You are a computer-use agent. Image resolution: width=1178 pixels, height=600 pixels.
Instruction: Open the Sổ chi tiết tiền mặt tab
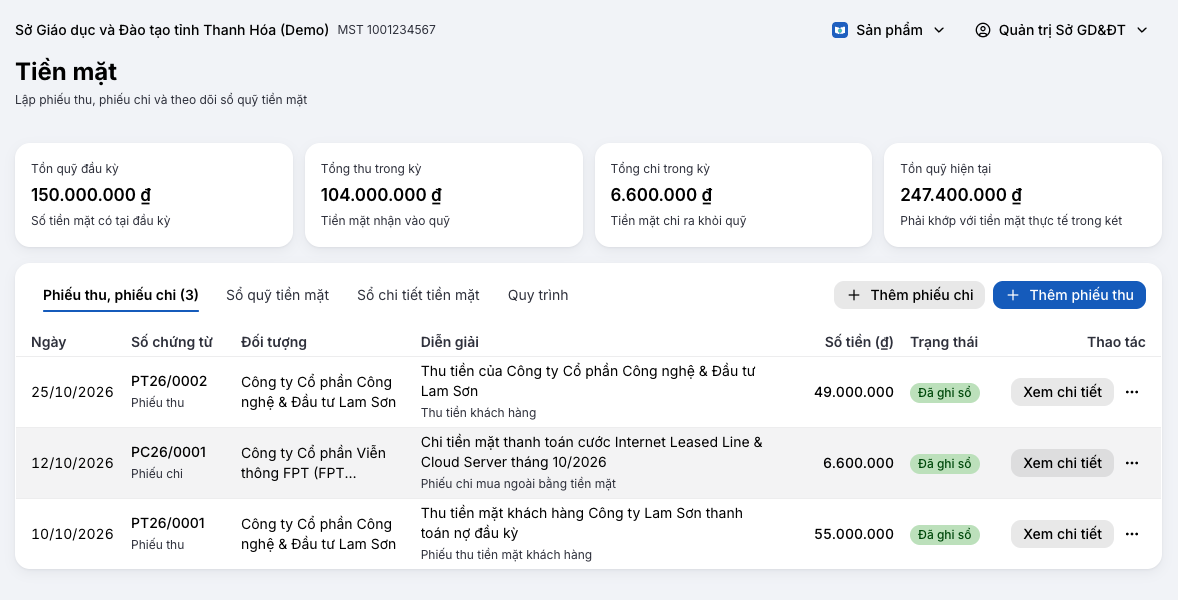coord(418,295)
